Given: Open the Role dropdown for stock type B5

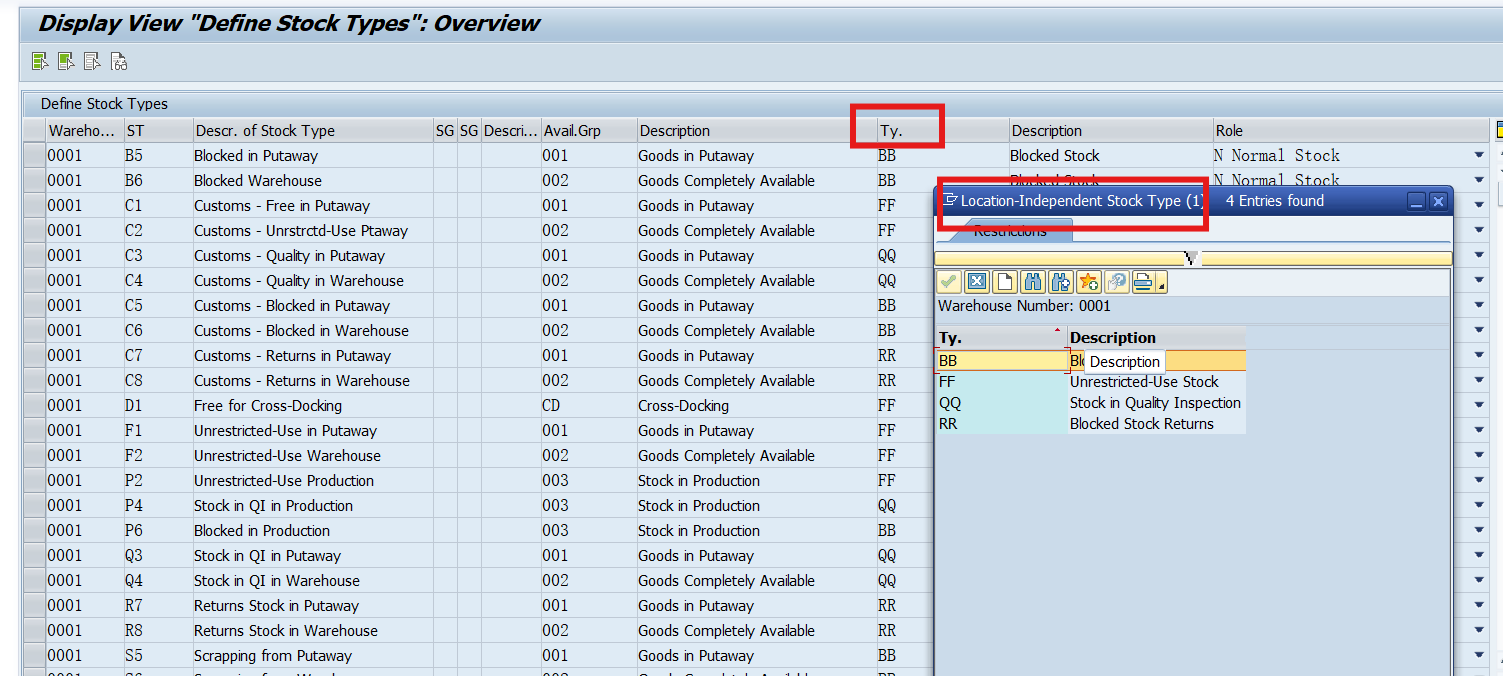Looking at the screenshot, I should coord(1479,155).
